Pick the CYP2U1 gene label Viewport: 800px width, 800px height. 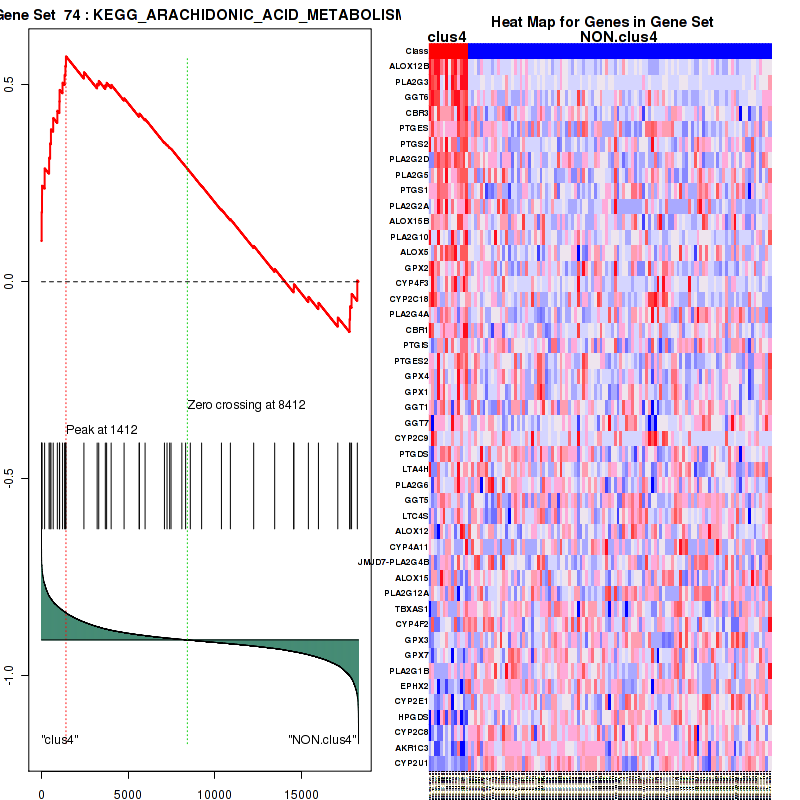coord(411,763)
